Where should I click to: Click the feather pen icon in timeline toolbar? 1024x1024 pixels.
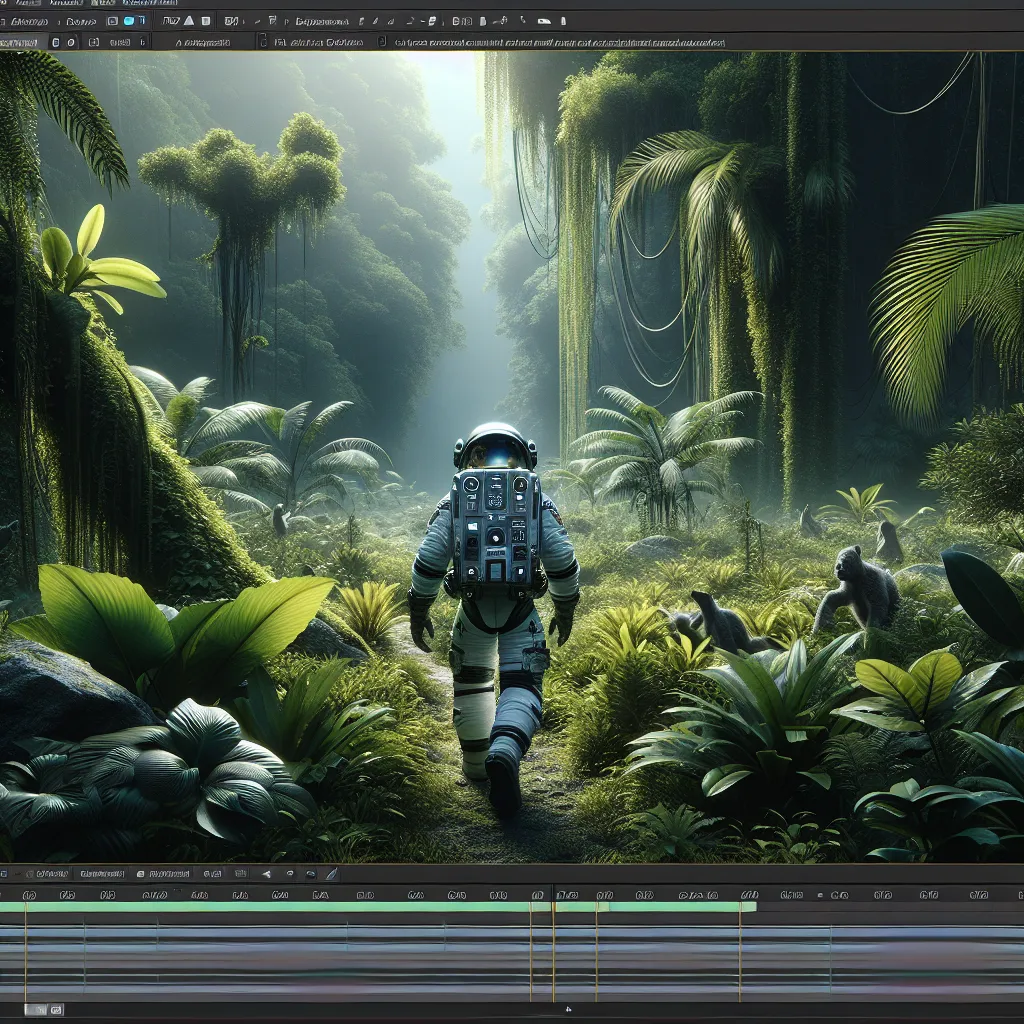click(x=330, y=873)
